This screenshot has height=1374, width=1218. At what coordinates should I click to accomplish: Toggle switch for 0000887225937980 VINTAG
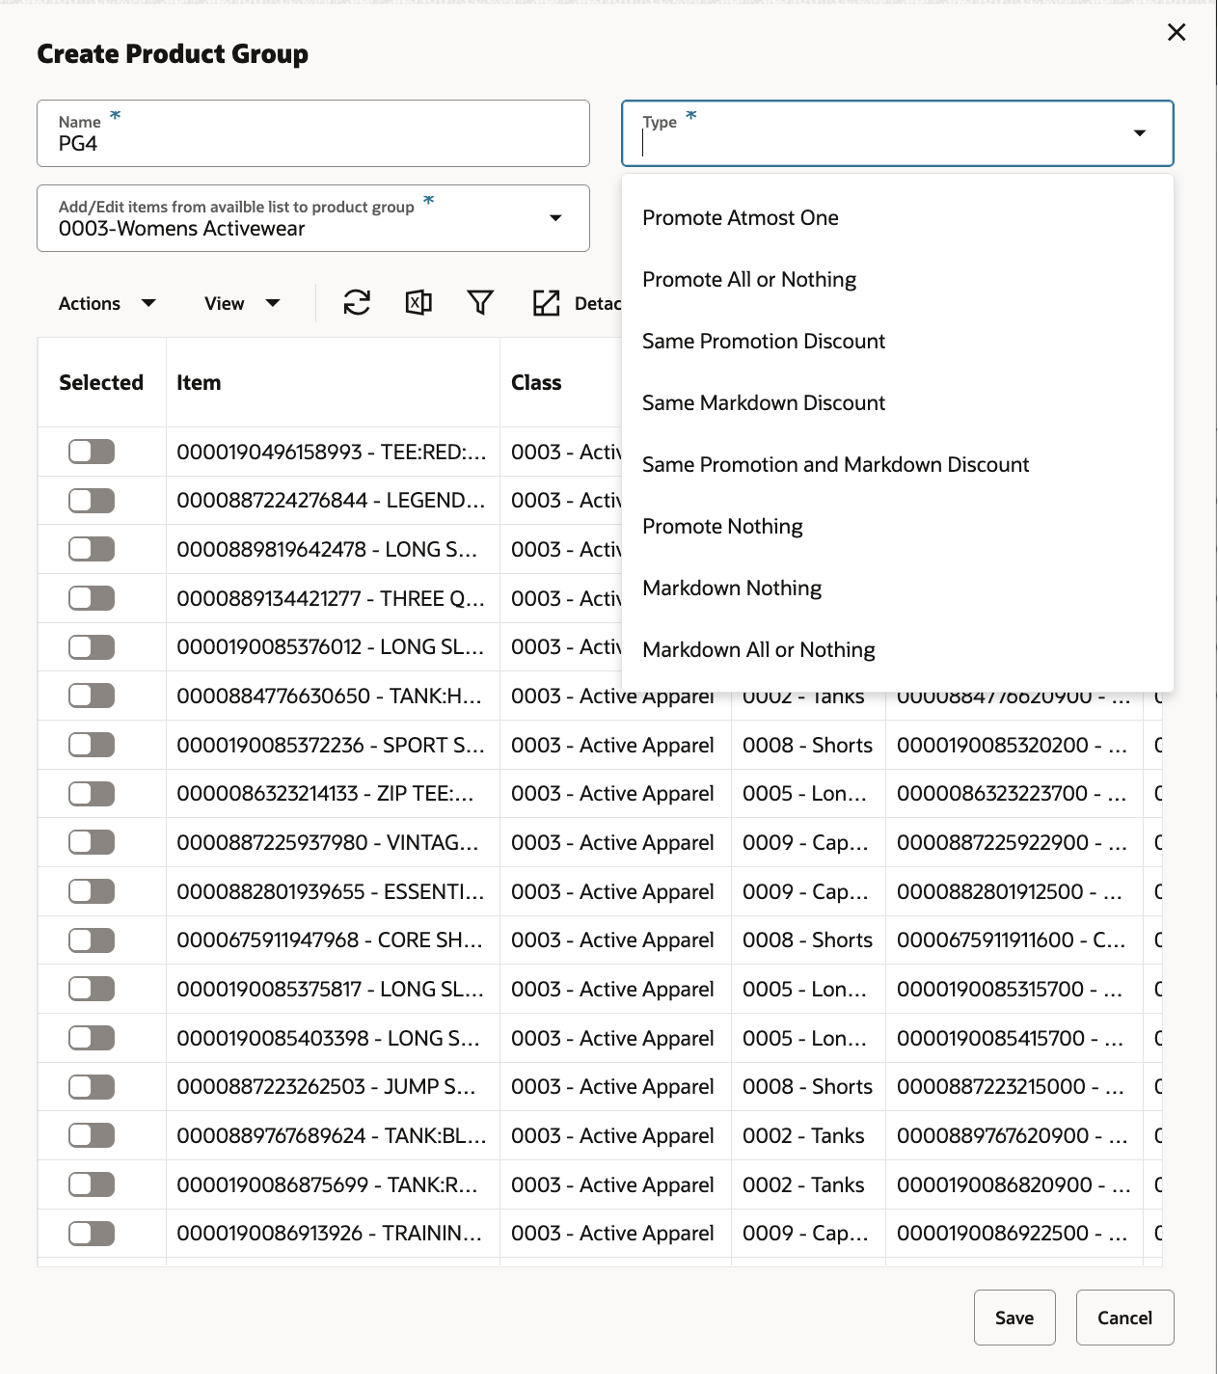coord(92,842)
